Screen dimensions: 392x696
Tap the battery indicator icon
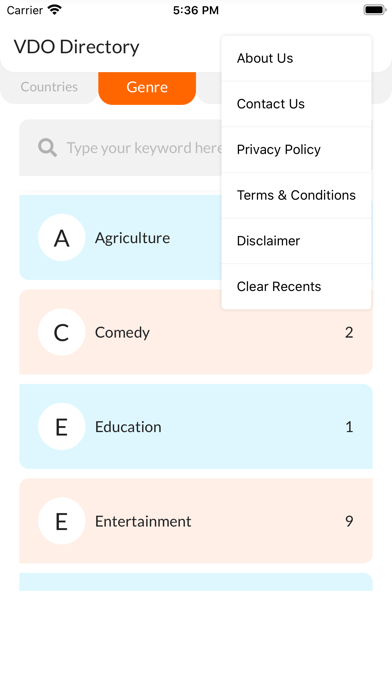tap(375, 10)
